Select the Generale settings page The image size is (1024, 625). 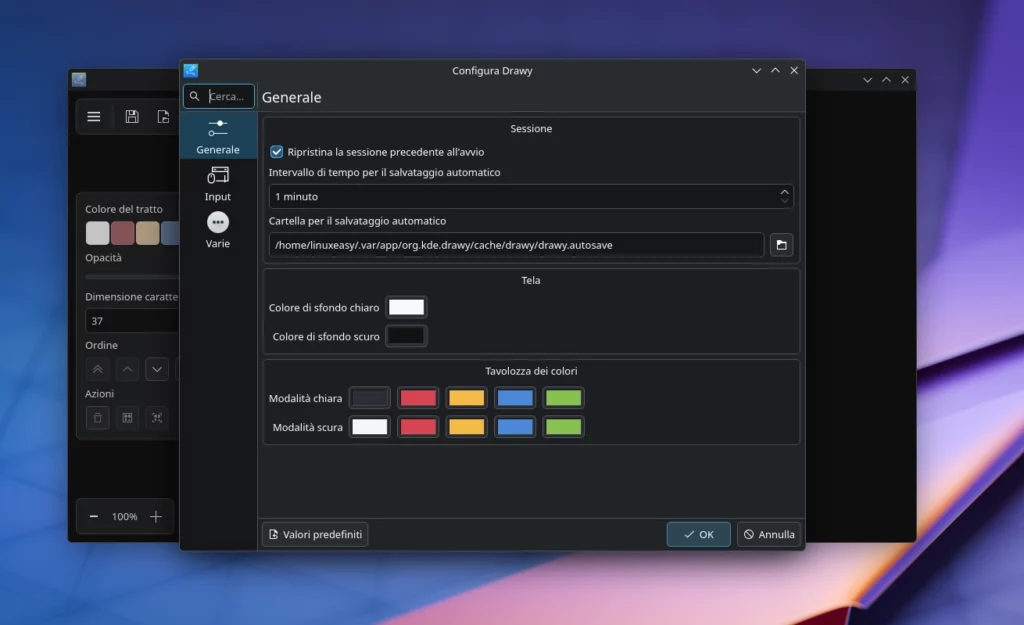point(218,136)
